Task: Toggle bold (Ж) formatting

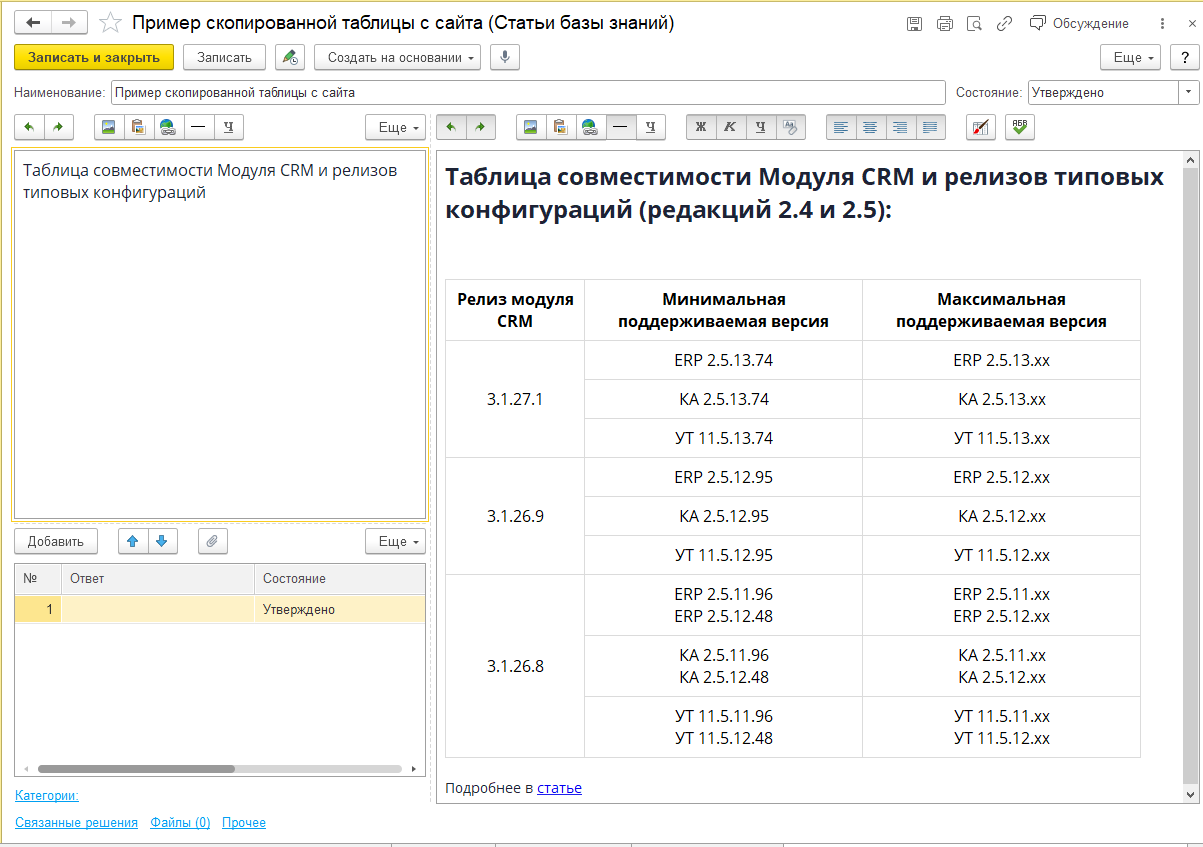Action: [x=701, y=127]
